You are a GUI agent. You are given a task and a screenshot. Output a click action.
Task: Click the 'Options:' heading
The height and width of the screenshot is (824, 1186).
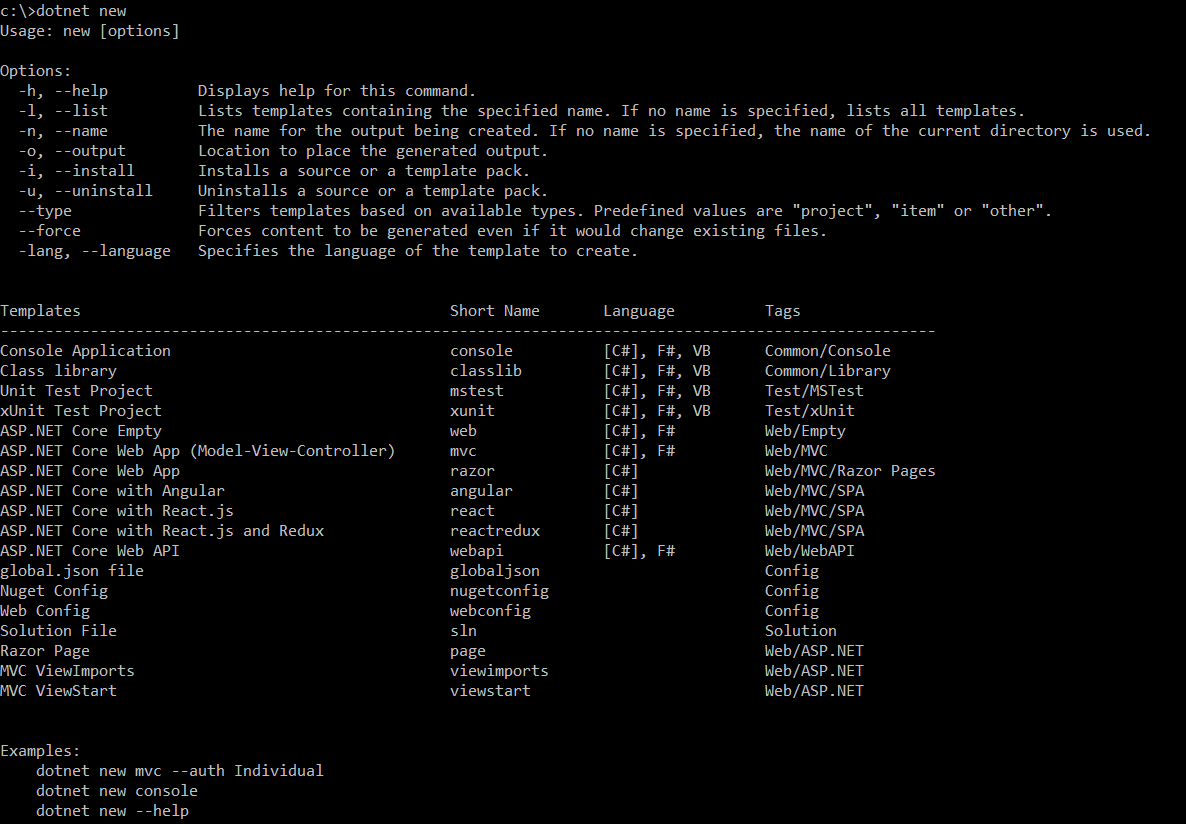(36, 71)
